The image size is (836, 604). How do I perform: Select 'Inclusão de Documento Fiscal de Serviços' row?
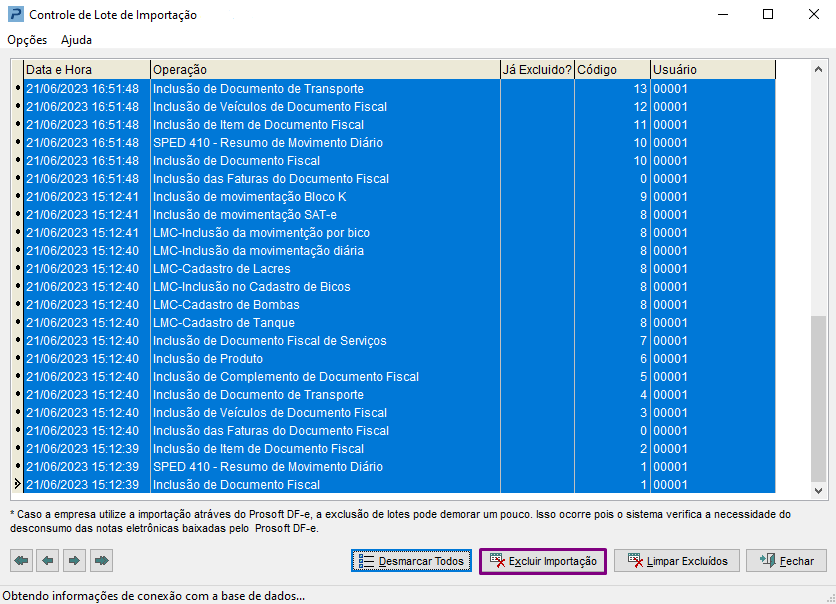pyautogui.click(x=399, y=341)
